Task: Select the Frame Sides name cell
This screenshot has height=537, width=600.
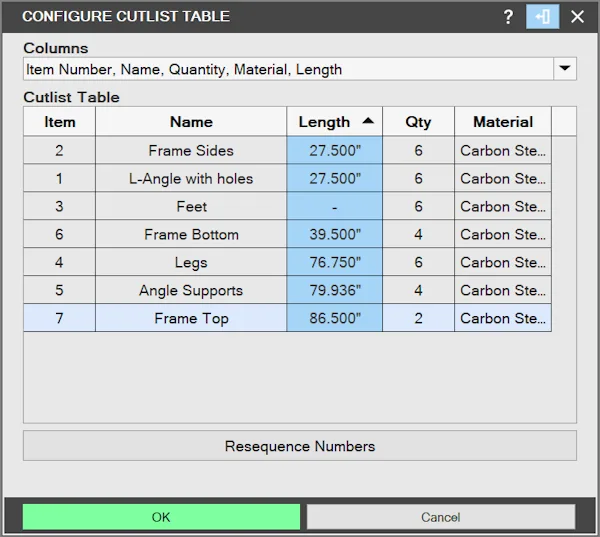Action: [191, 150]
